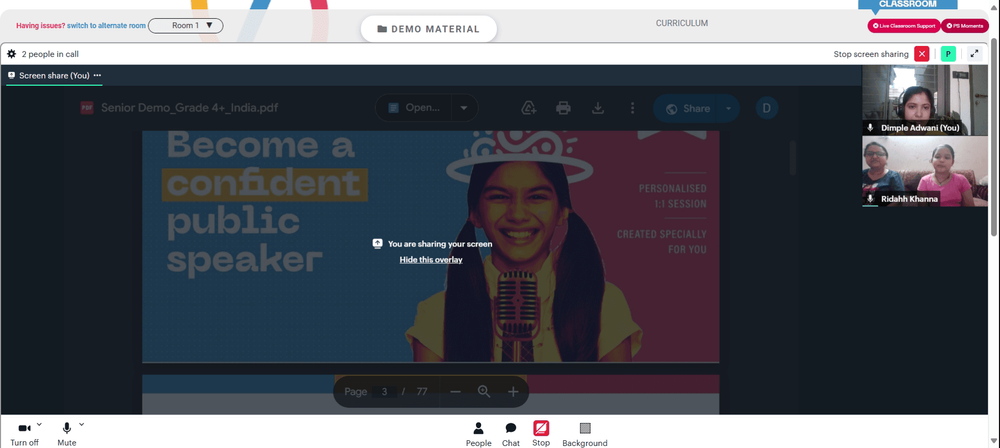Open the People panel
Viewport: 1000px width, 448px height.
(478, 434)
